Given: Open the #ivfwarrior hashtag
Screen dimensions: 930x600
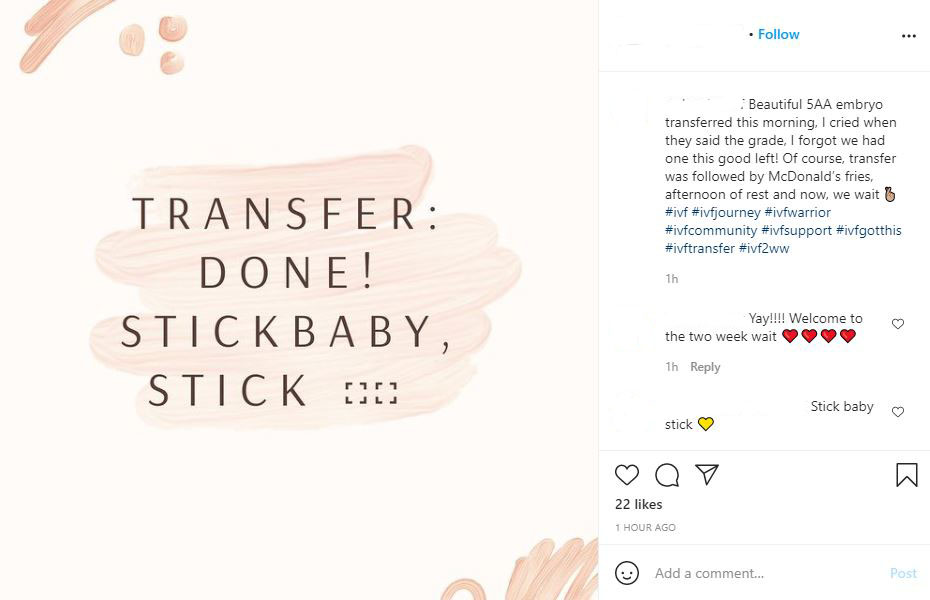Looking at the screenshot, I should [798, 212].
